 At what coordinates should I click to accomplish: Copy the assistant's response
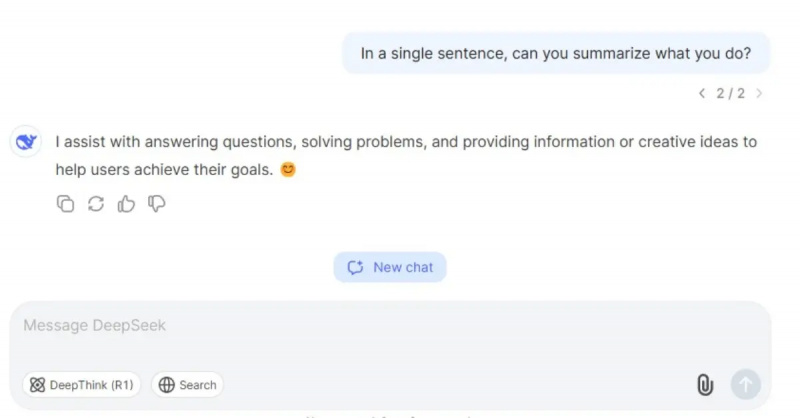65,204
